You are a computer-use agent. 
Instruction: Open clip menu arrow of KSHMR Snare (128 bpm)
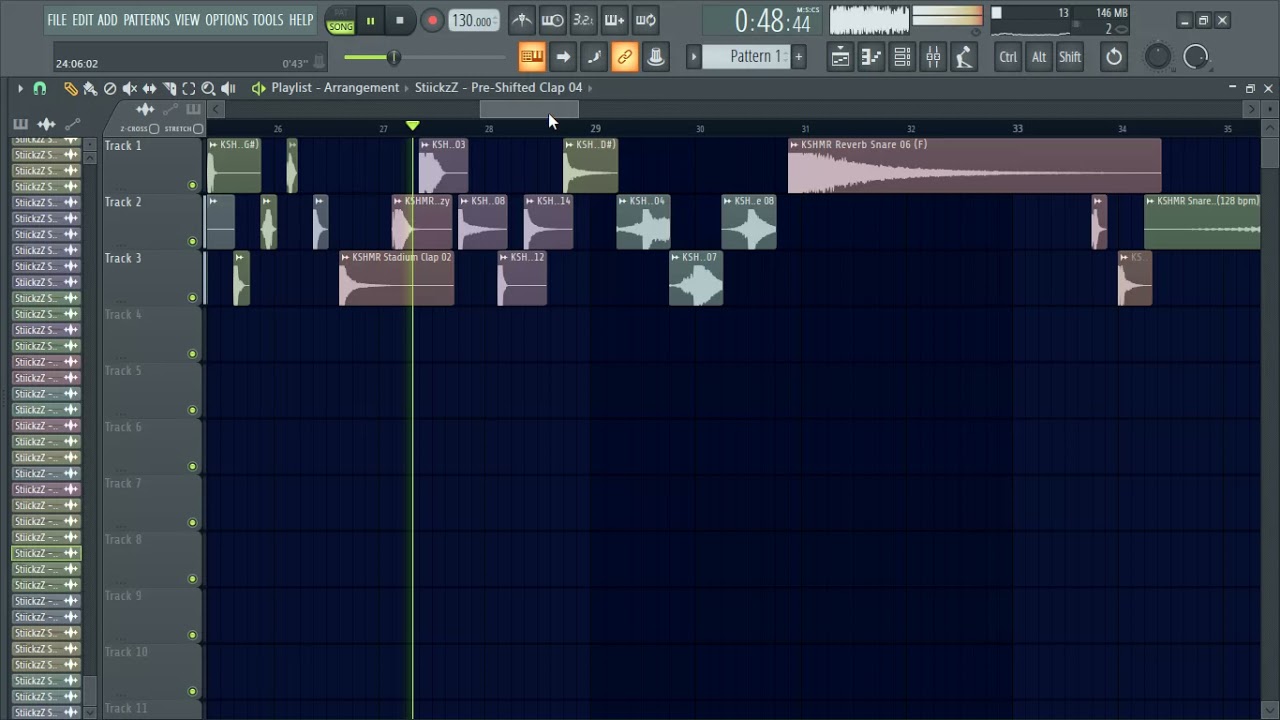tap(1150, 201)
